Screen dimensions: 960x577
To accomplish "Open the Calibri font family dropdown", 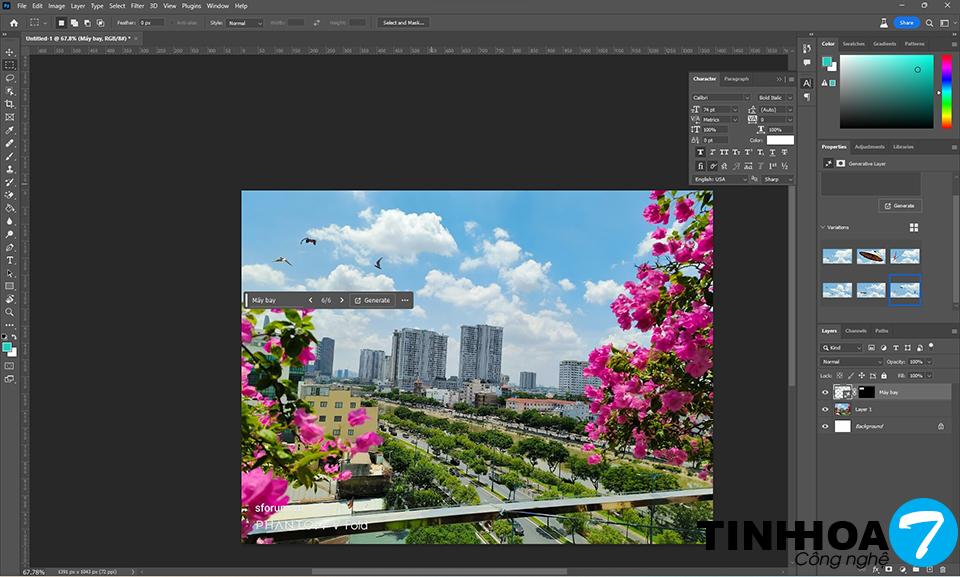I will tap(721, 97).
